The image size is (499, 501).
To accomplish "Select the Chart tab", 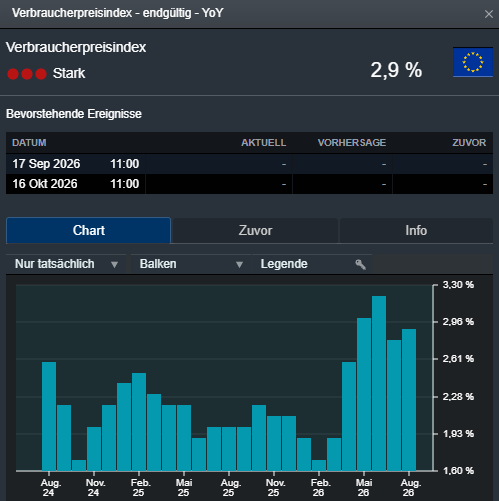I will point(88,230).
